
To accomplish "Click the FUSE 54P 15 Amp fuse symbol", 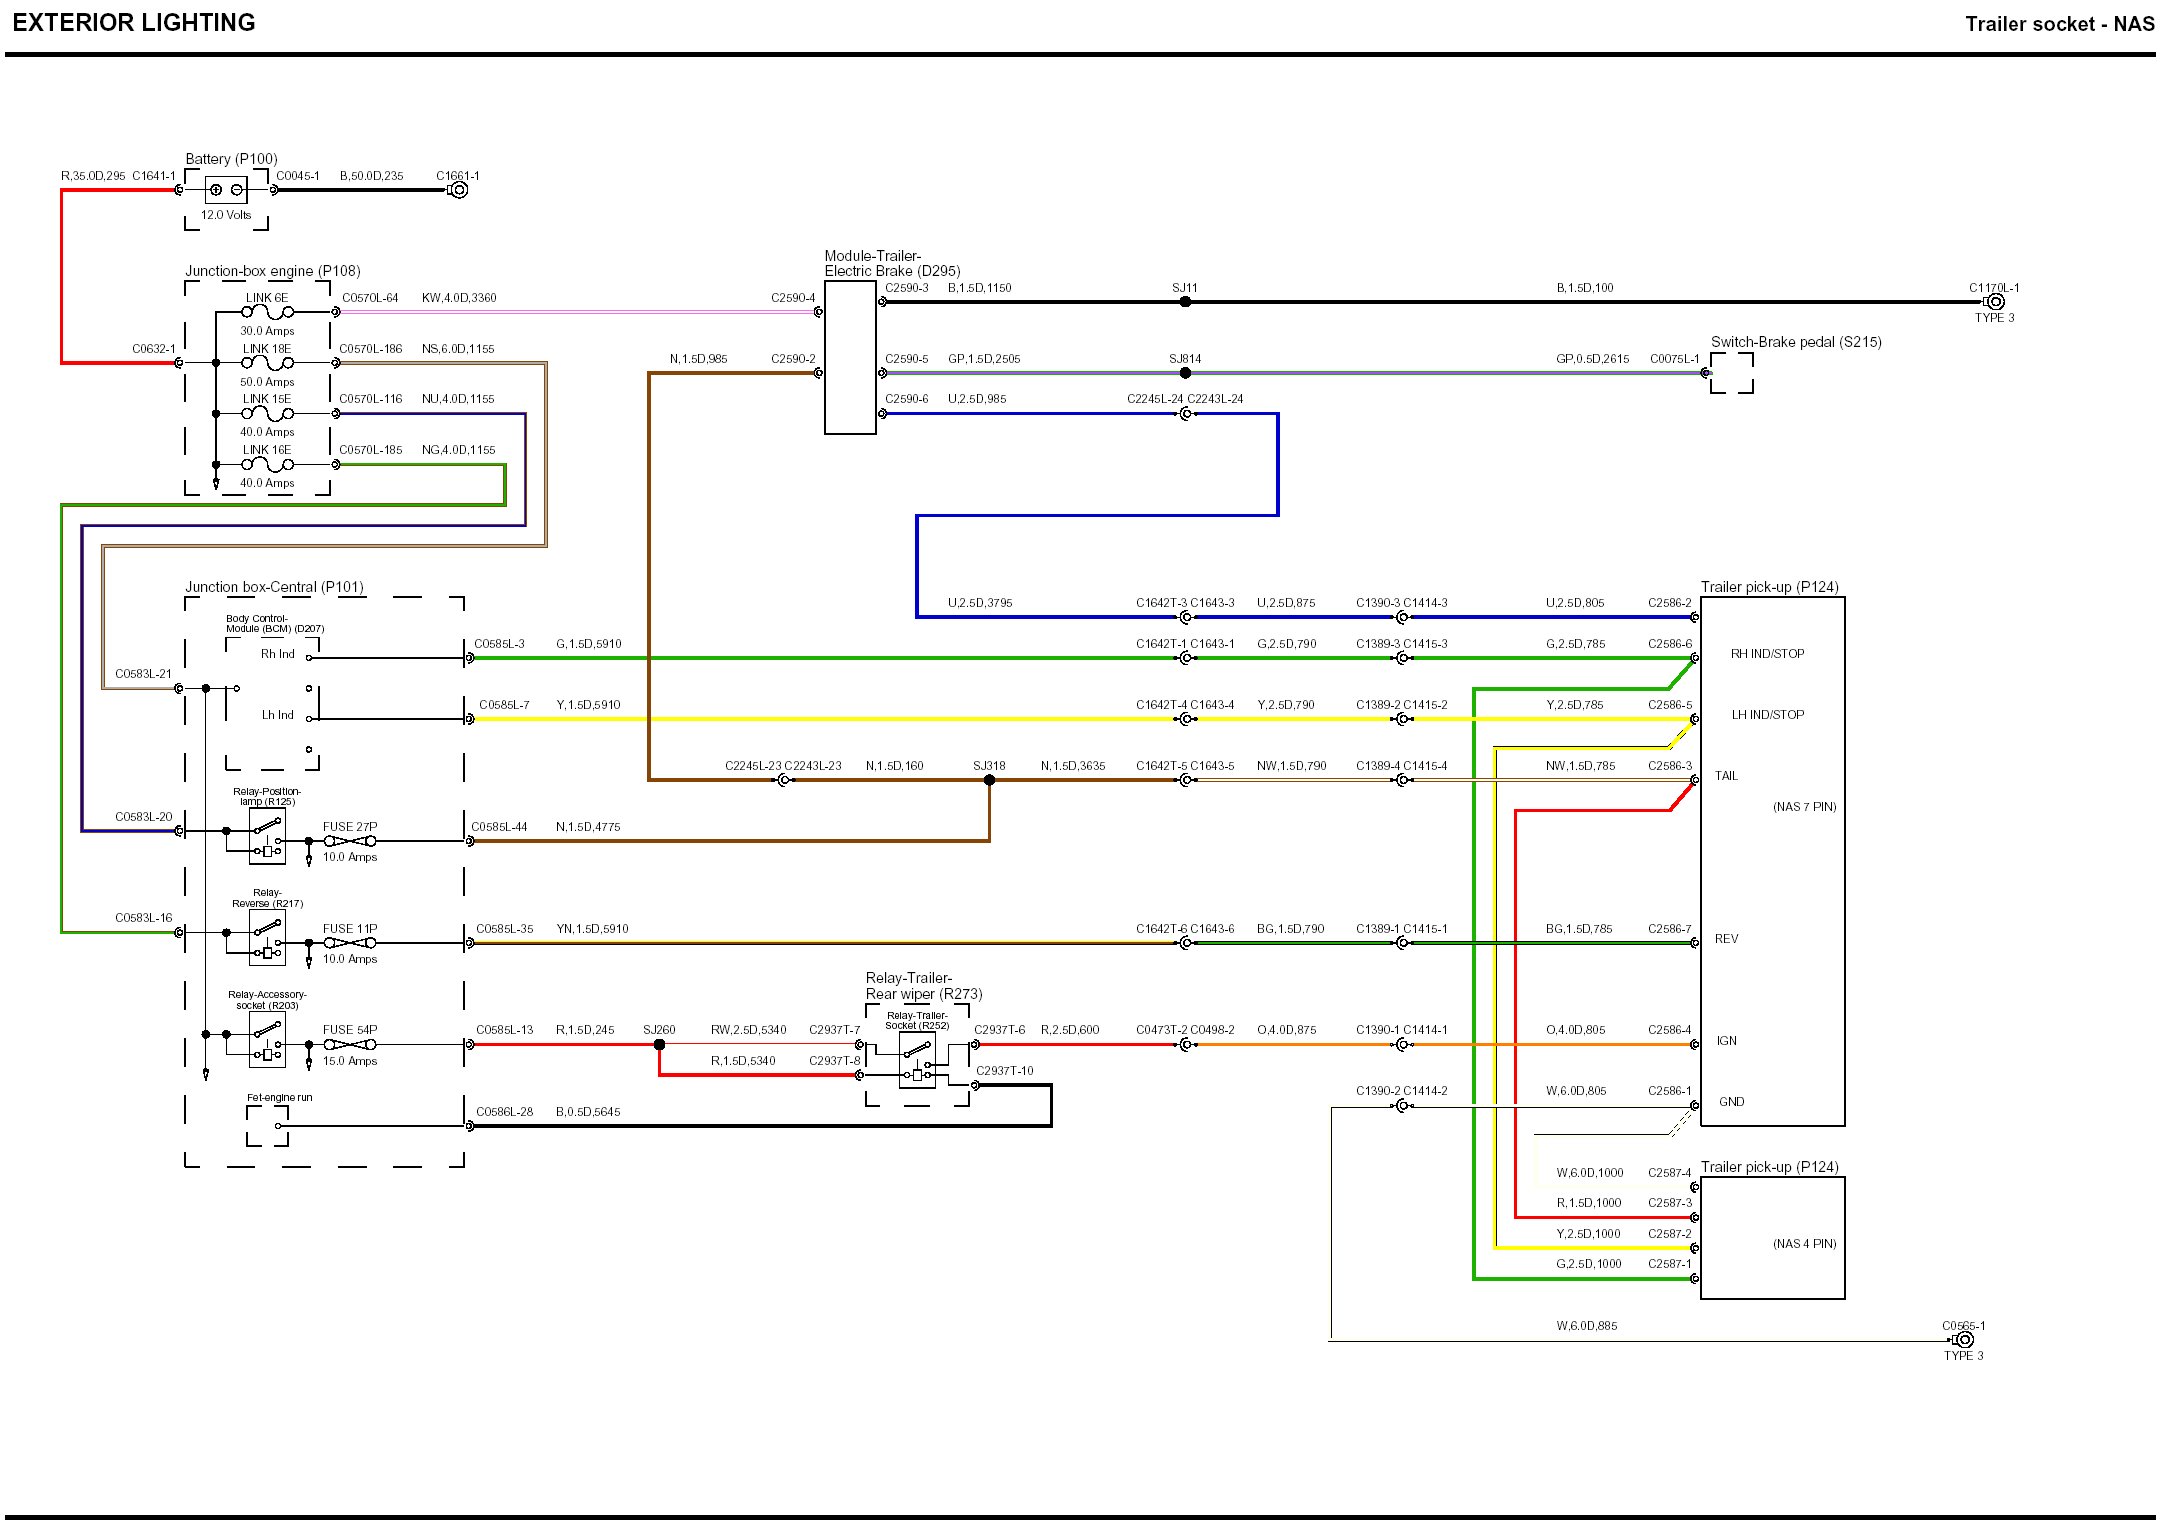I will [350, 1045].
